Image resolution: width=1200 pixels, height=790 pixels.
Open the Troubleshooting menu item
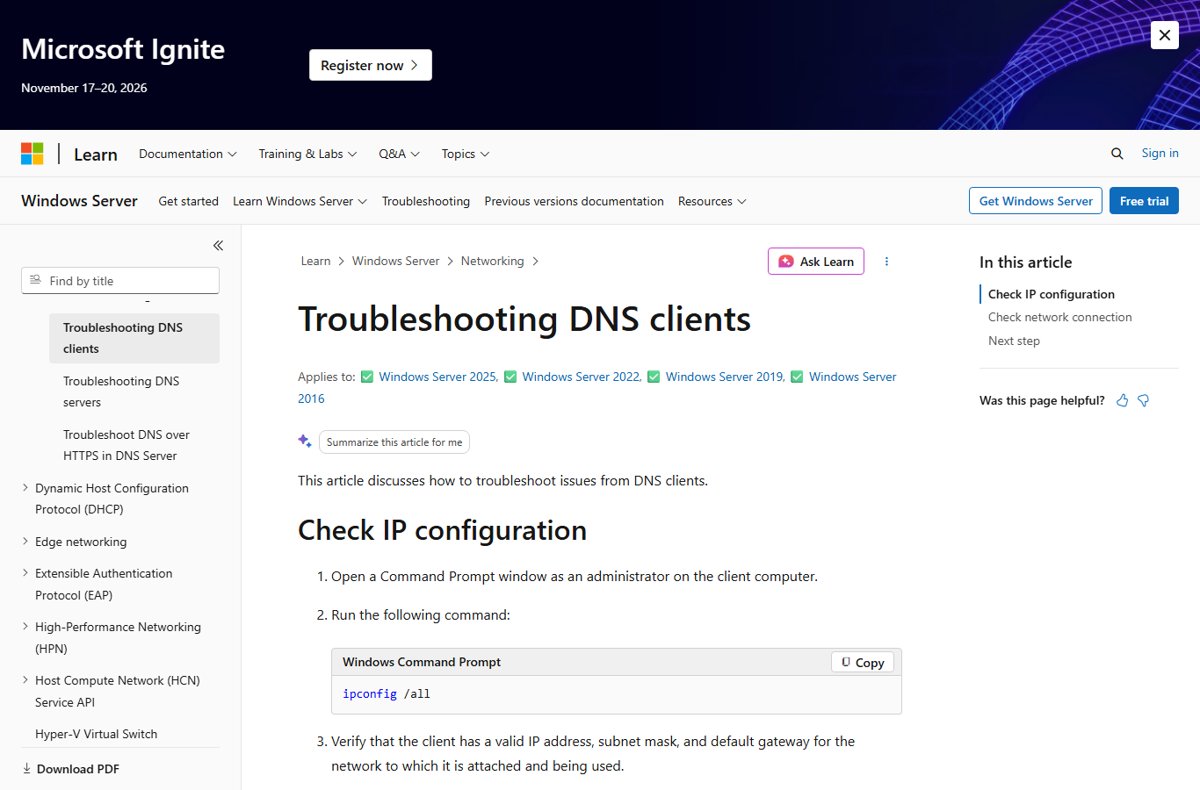tap(426, 201)
